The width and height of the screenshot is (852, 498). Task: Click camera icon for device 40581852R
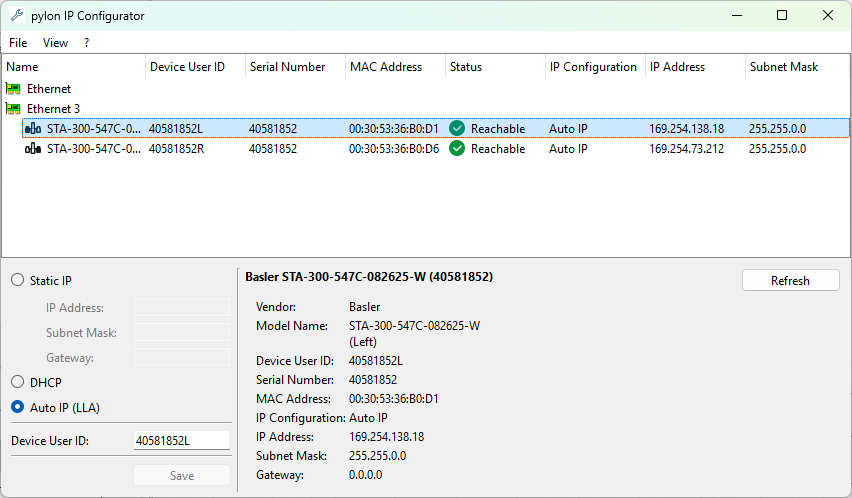point(33,148)
